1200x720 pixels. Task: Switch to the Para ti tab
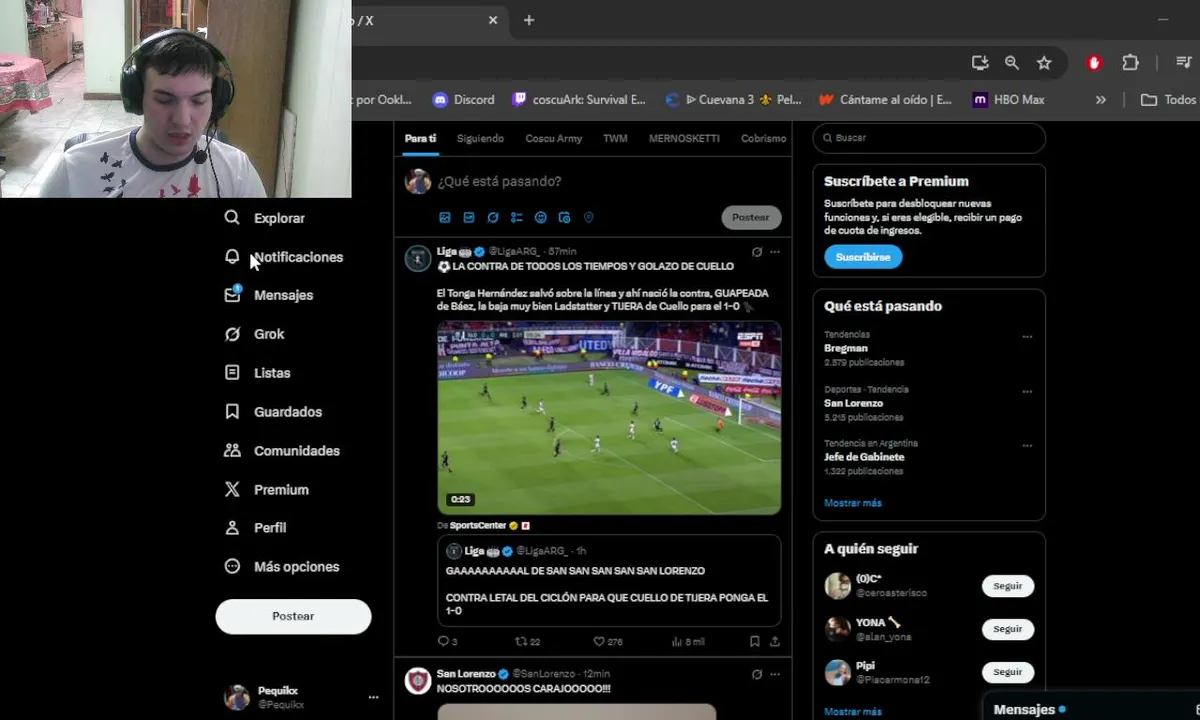420,138
